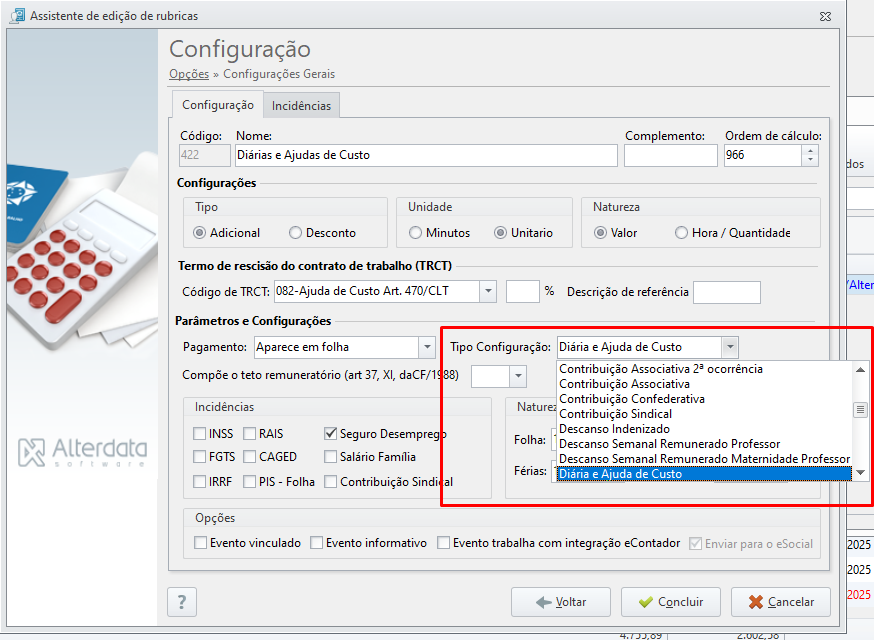The height and width of the screenshot is (640, 874).
Task: Select the Minutos unit radio option
Action: click(415, 232)
